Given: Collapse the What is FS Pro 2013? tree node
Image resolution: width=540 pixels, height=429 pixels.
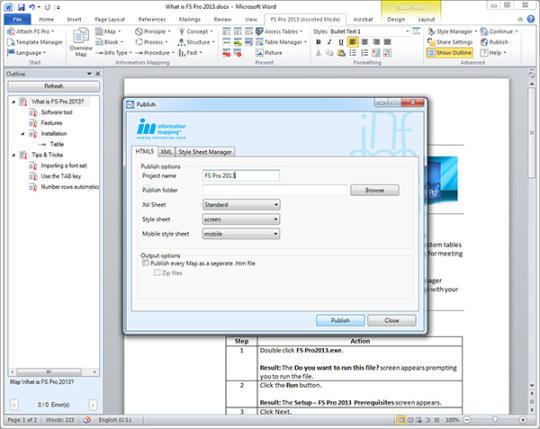Looking at the screenshot, I should pos(13,102).
